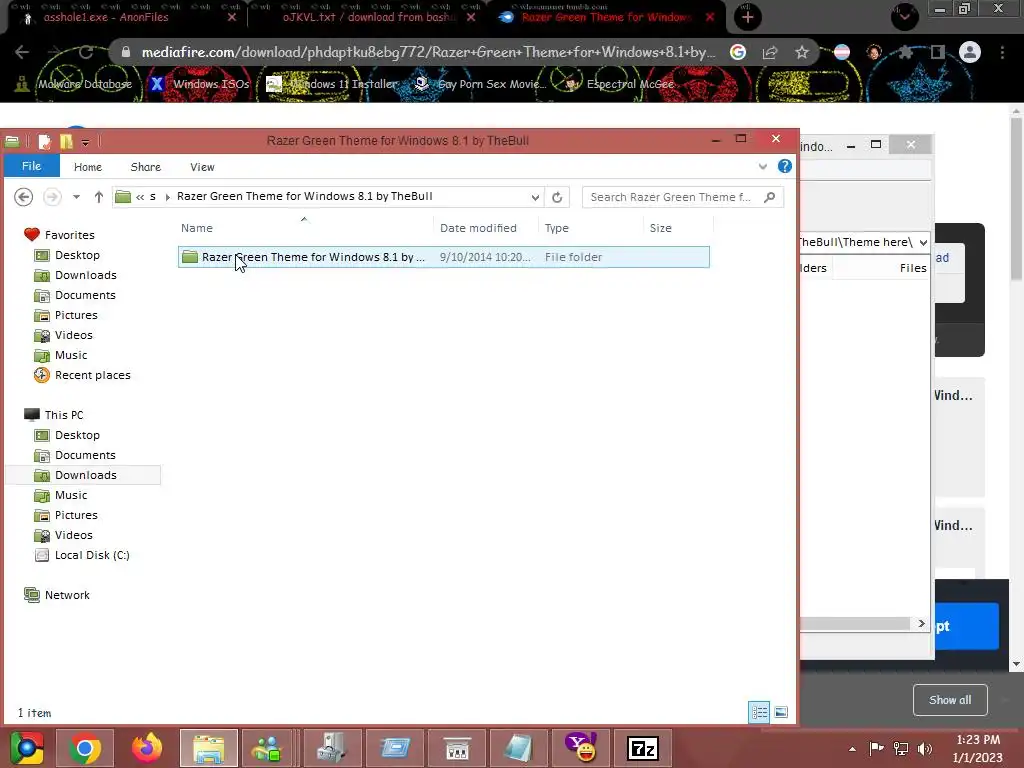
Task: Open the Customize Quick Access Toolbar dropdown
Action: point(85,142)
